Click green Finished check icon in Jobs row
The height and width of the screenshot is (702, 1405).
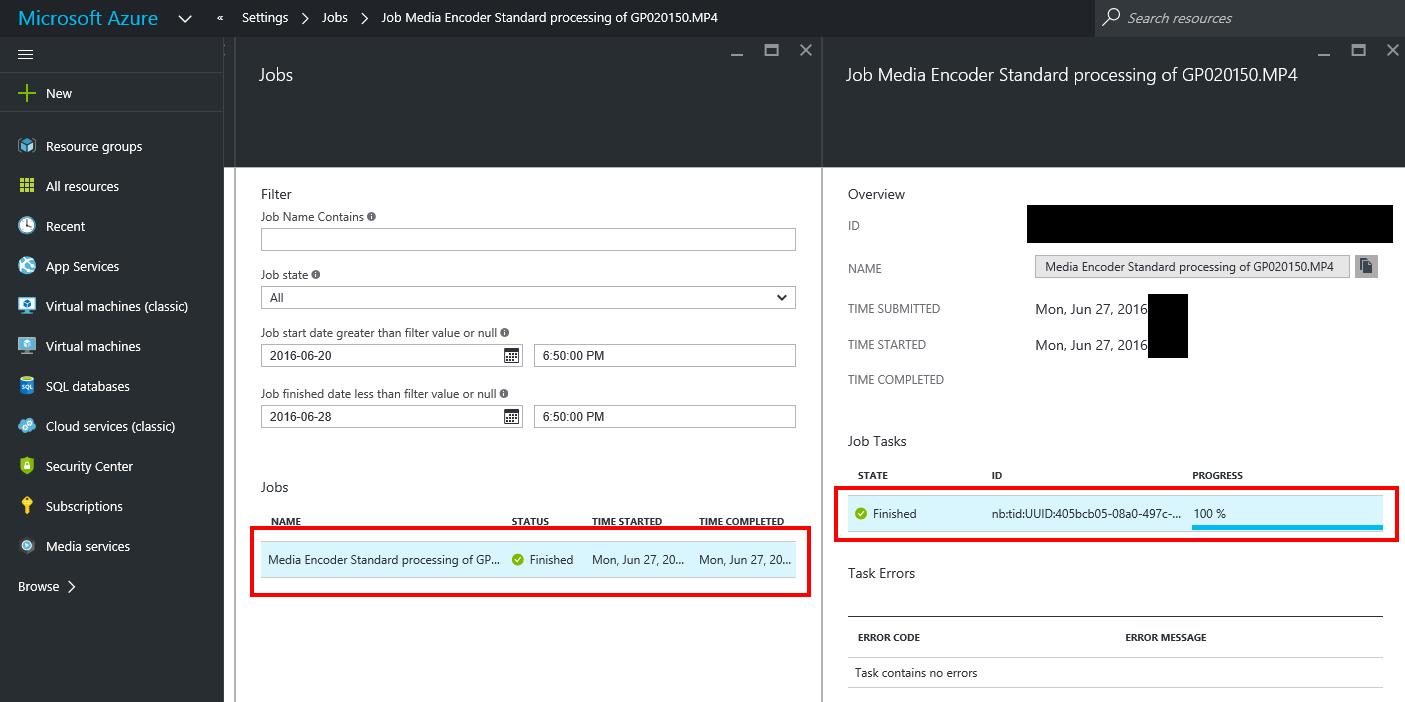pos(518,560)
